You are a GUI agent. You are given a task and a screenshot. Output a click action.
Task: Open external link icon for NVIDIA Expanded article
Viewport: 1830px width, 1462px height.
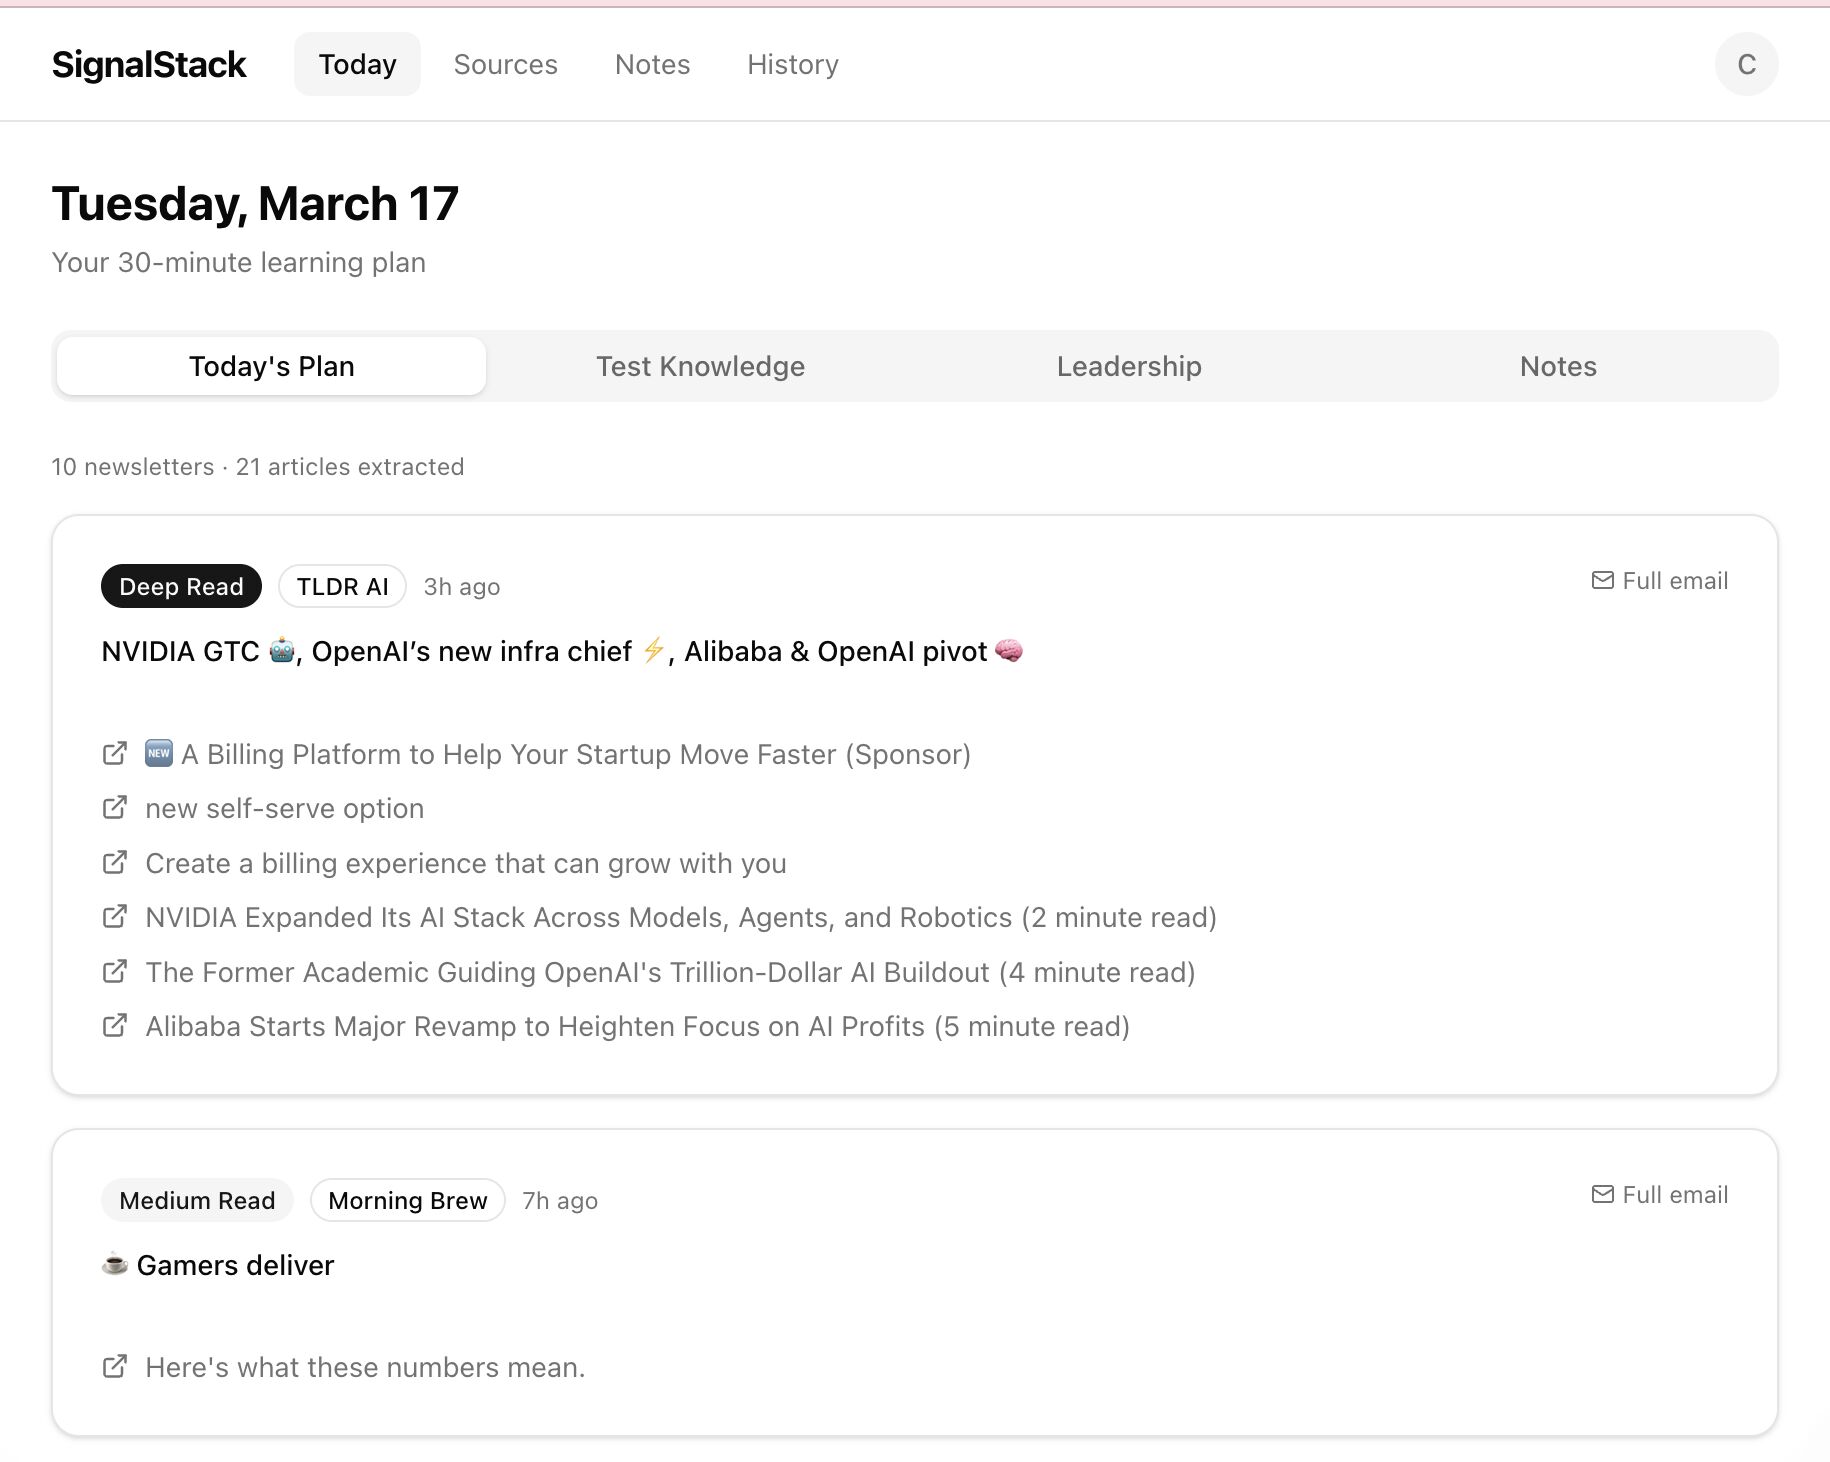pyautogui.click(x=115, y=916)
